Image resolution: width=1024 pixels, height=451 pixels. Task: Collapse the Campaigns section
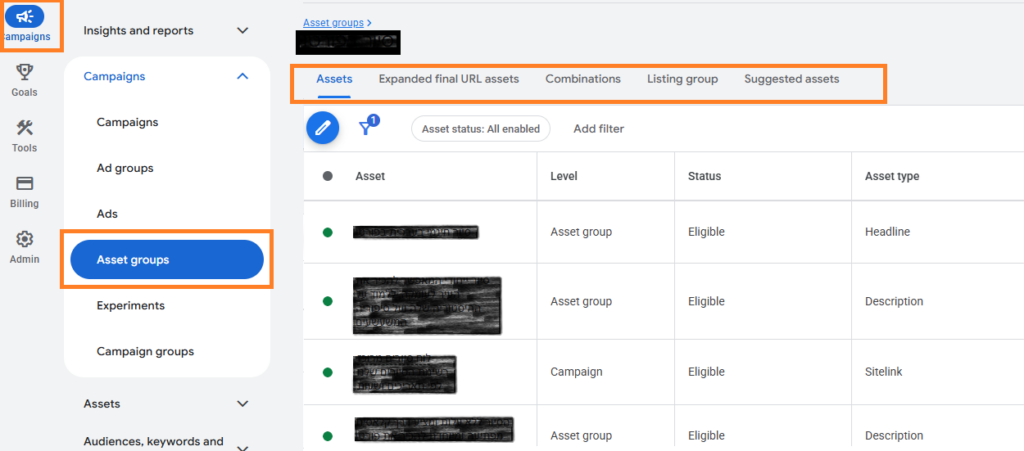point(242,76)
